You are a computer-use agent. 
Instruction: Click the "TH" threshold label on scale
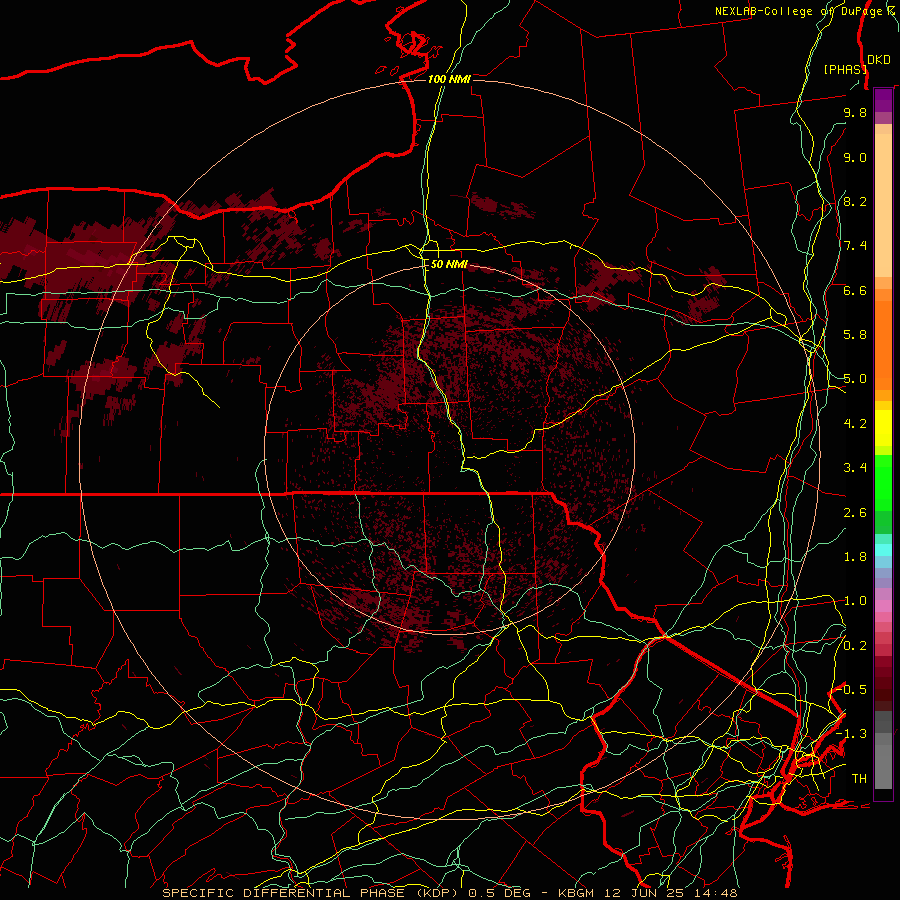click(x=859, y=779)
